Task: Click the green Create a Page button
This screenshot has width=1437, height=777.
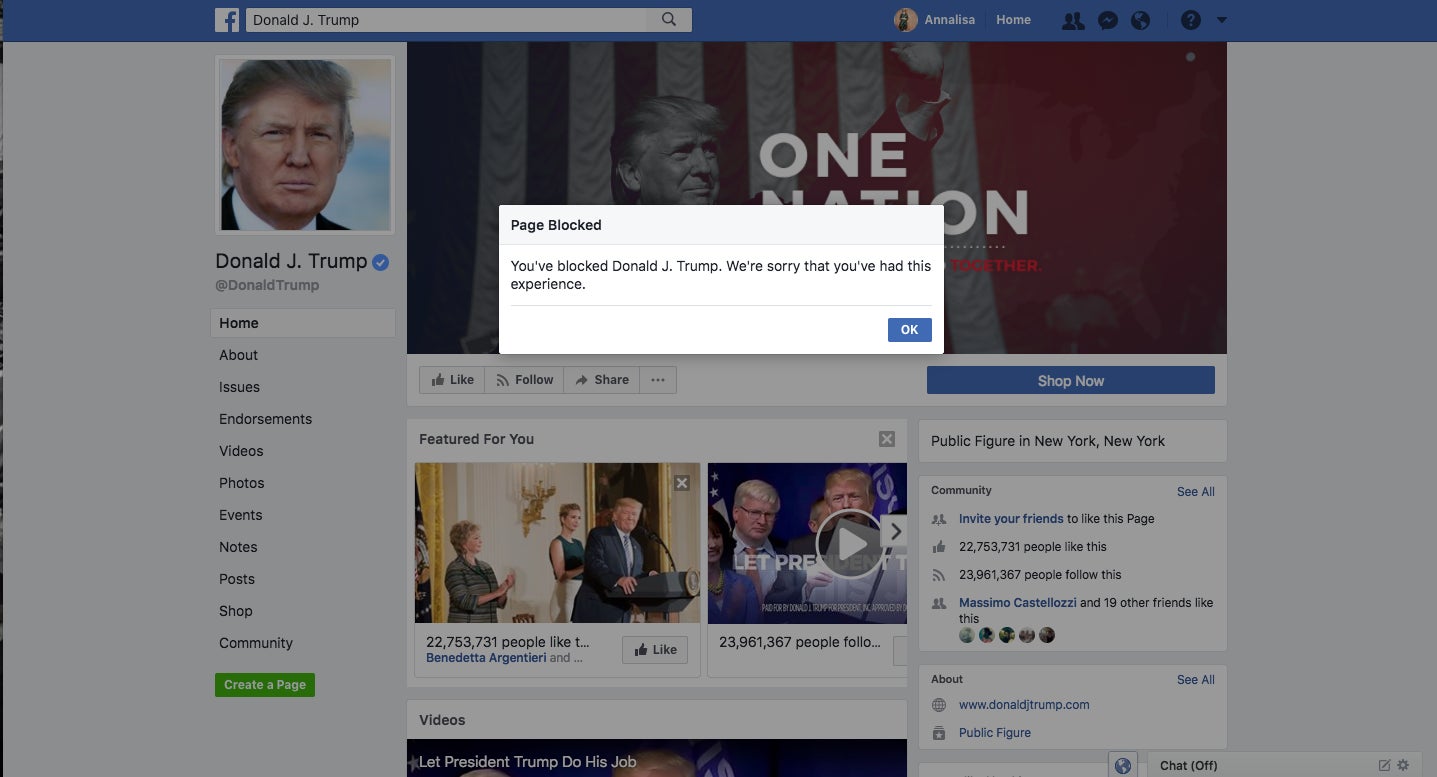Action: click(x=264, y=685)
